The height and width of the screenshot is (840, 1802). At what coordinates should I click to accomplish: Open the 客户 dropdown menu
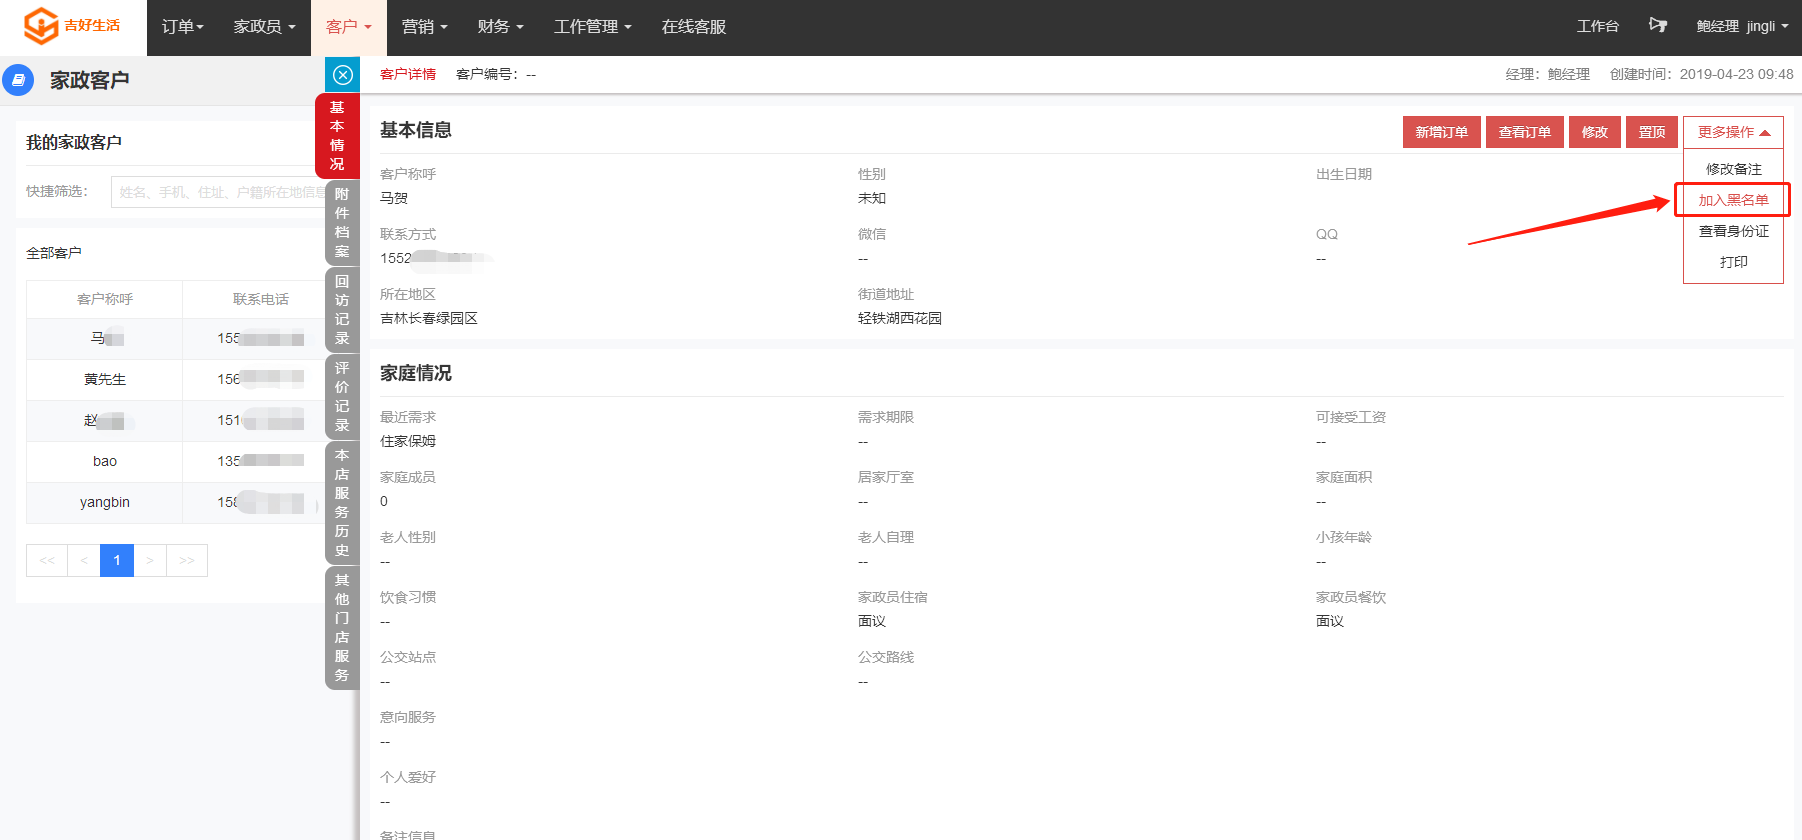(x=348, y=27)
